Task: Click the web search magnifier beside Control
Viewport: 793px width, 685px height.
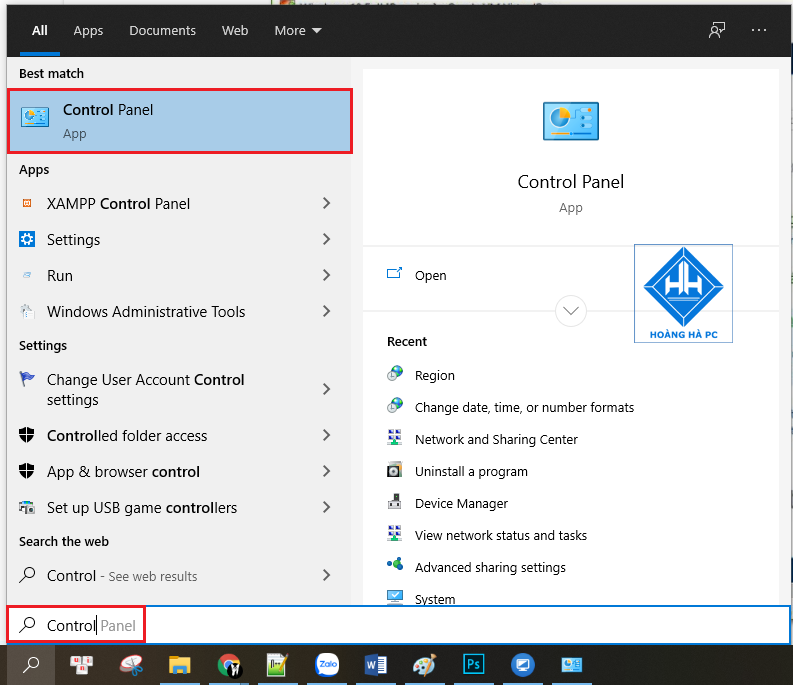Action: [x=27, y=575]
